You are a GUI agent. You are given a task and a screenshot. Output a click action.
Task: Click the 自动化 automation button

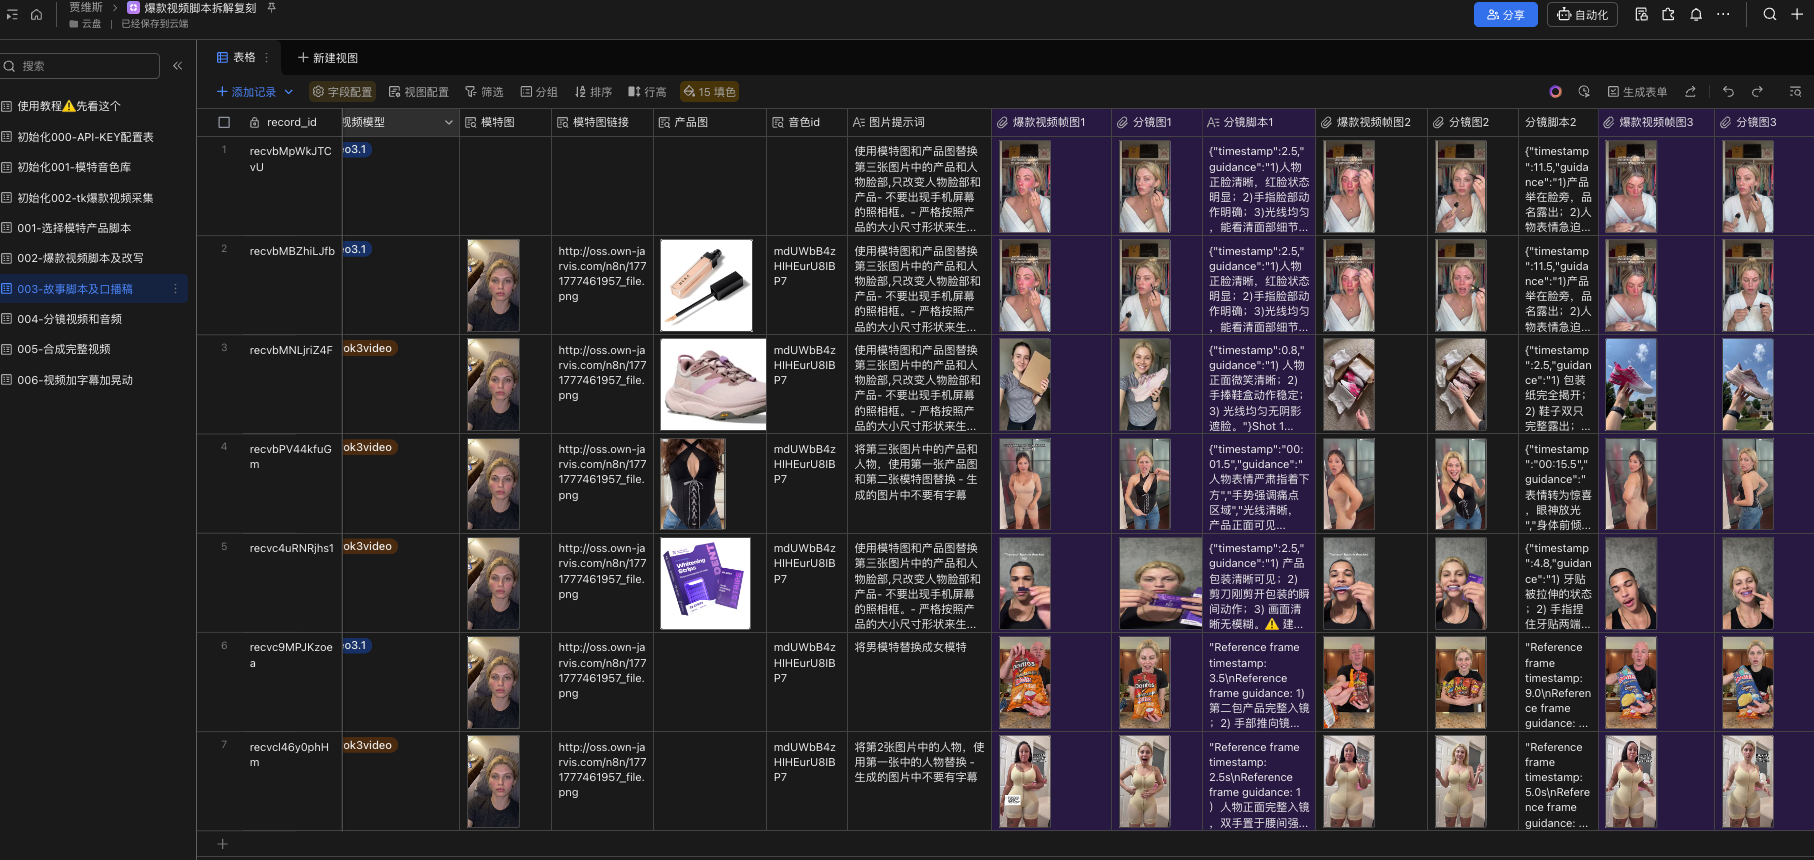pos(1582,15)
